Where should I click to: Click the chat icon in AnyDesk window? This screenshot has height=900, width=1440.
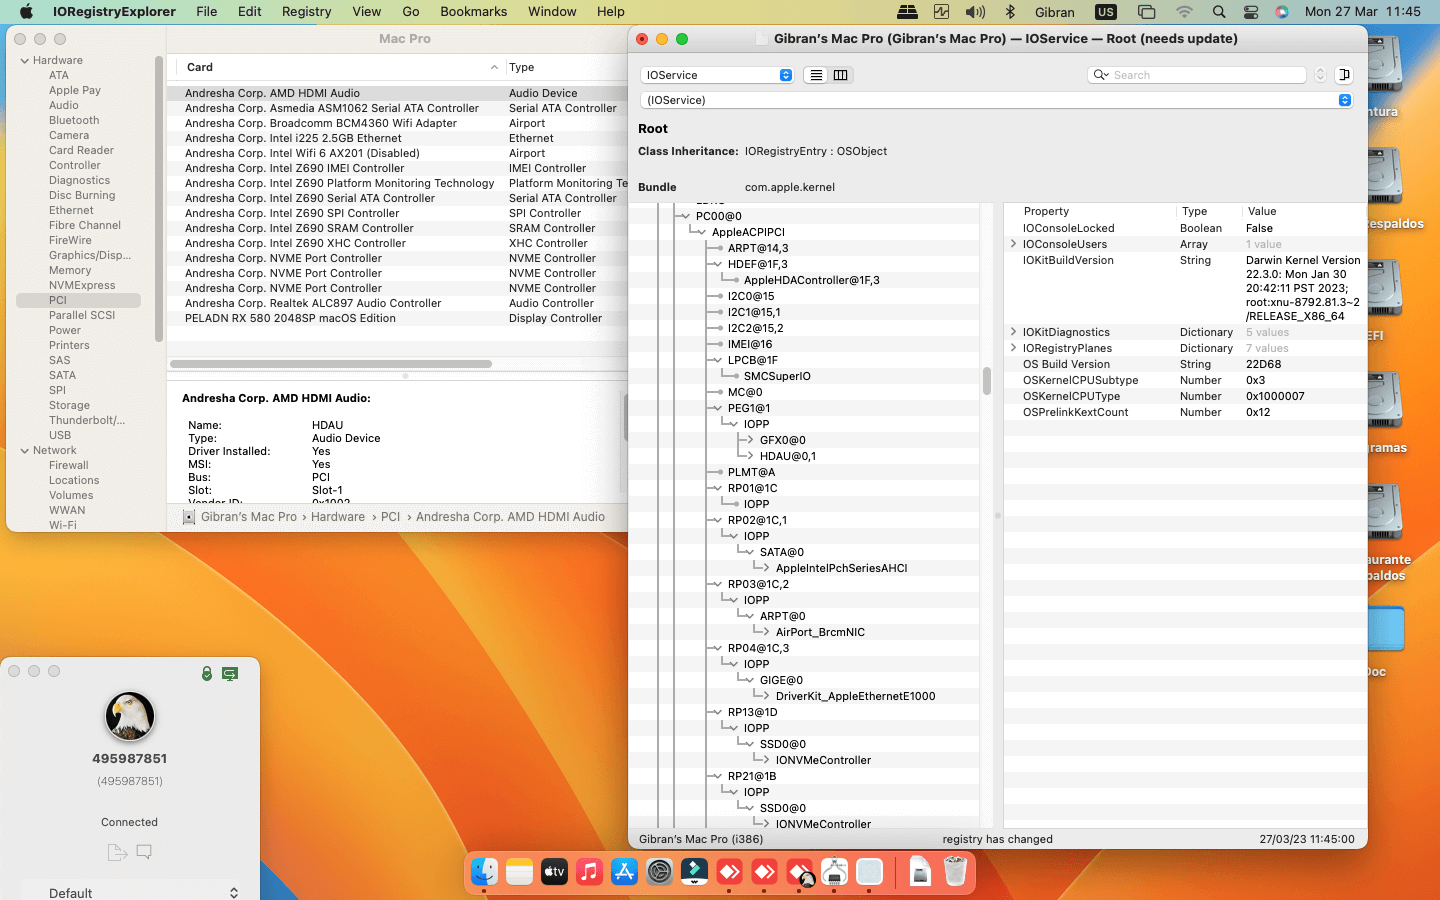tap(144, 852)
